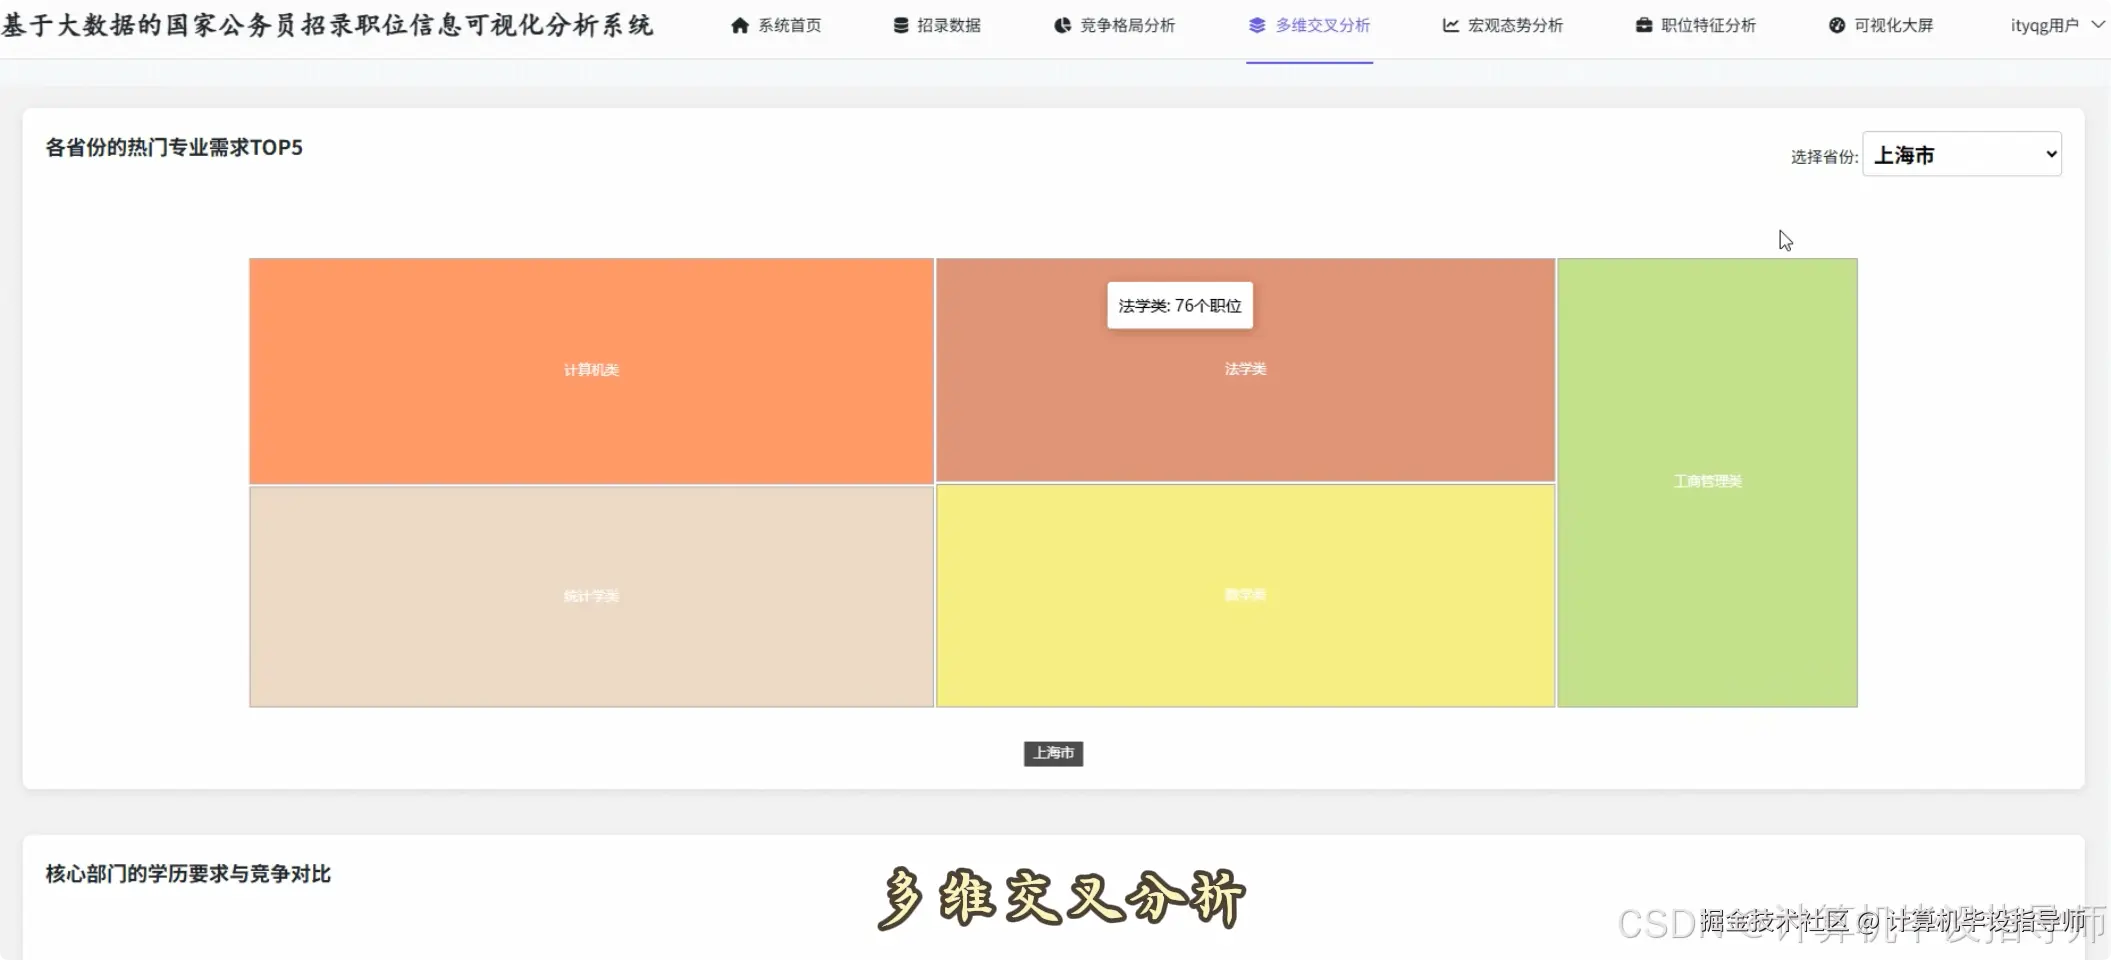
Task: Click the 法学类 treemap rectangle
Action: [x=1244, y=400]
